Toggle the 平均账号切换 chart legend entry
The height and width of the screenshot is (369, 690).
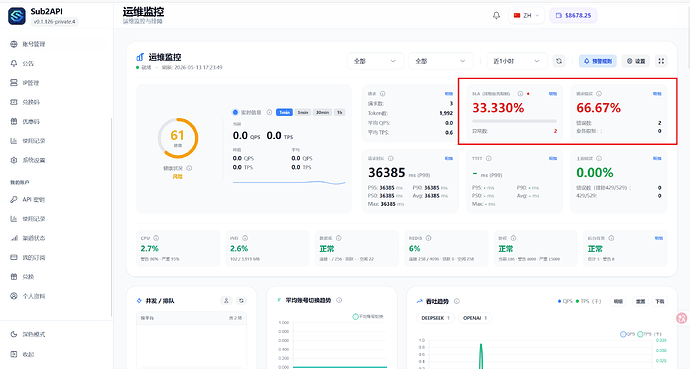(x=368, y=317)
